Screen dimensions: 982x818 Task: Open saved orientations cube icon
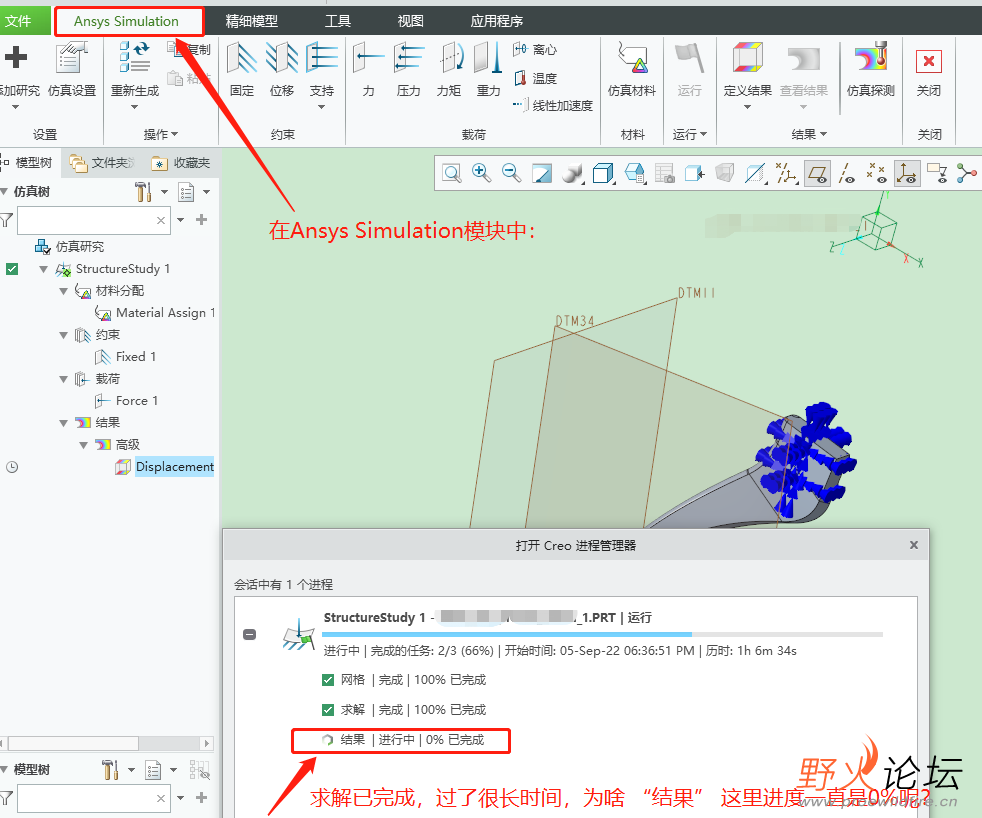[602, 173]
